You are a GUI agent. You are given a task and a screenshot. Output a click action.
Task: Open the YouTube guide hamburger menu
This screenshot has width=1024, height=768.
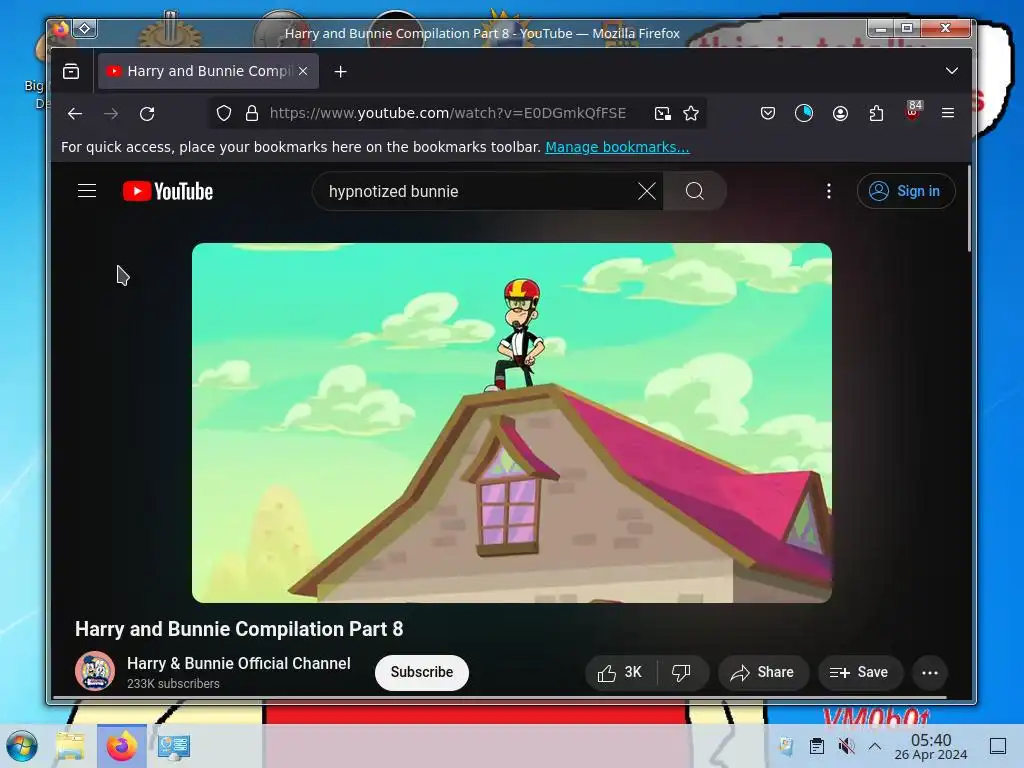click(87, 191)
